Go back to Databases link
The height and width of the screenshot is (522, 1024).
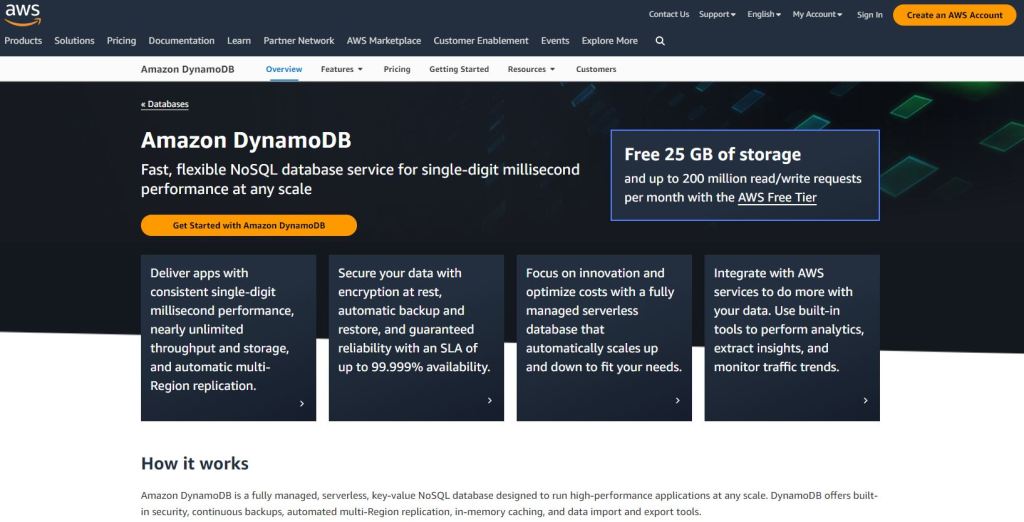(165, 105)
